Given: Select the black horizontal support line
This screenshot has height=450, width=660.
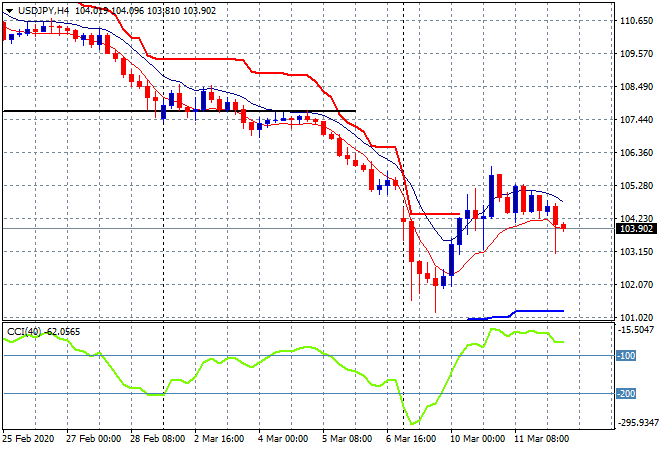Looking at the screenshot, I should click(100, 111).
